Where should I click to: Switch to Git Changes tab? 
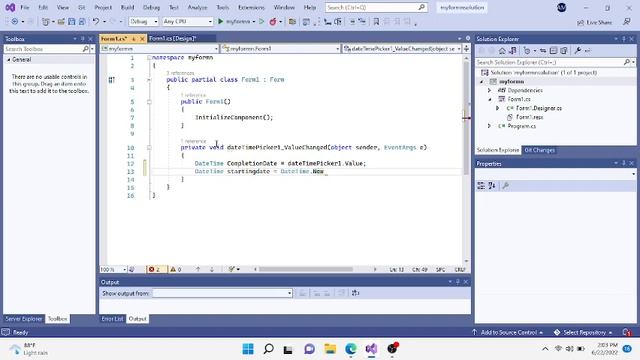pos(539,150)
